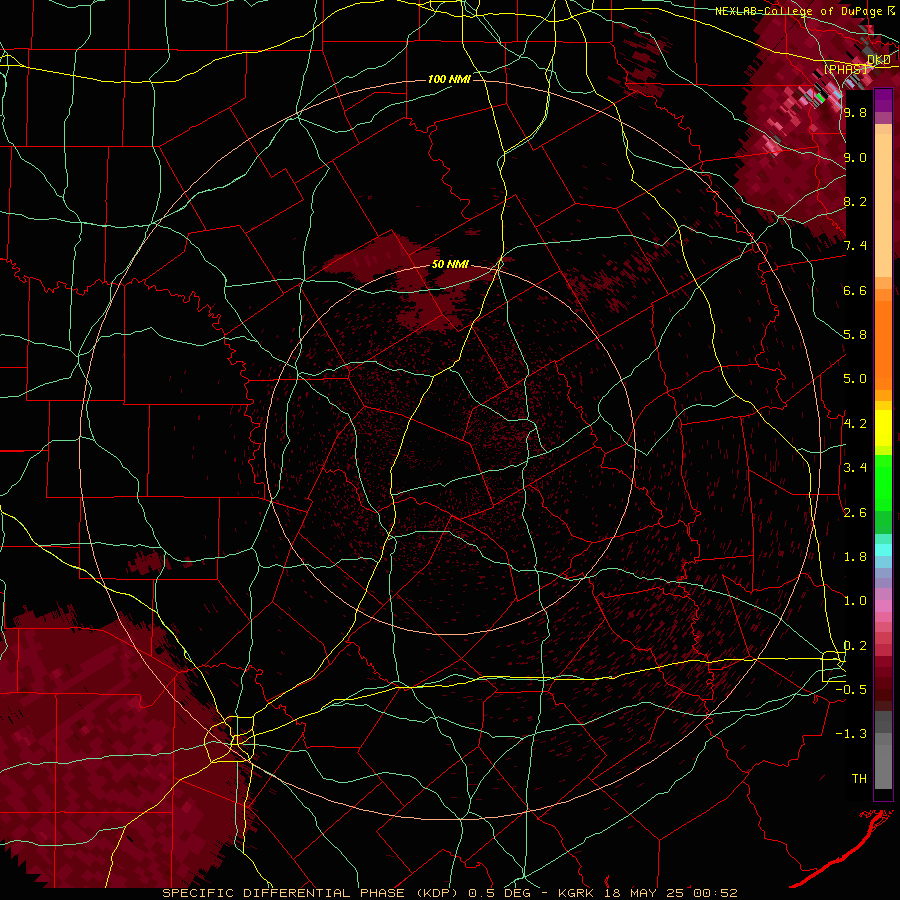Click the 3.4 scale value

tap(855, 468)
